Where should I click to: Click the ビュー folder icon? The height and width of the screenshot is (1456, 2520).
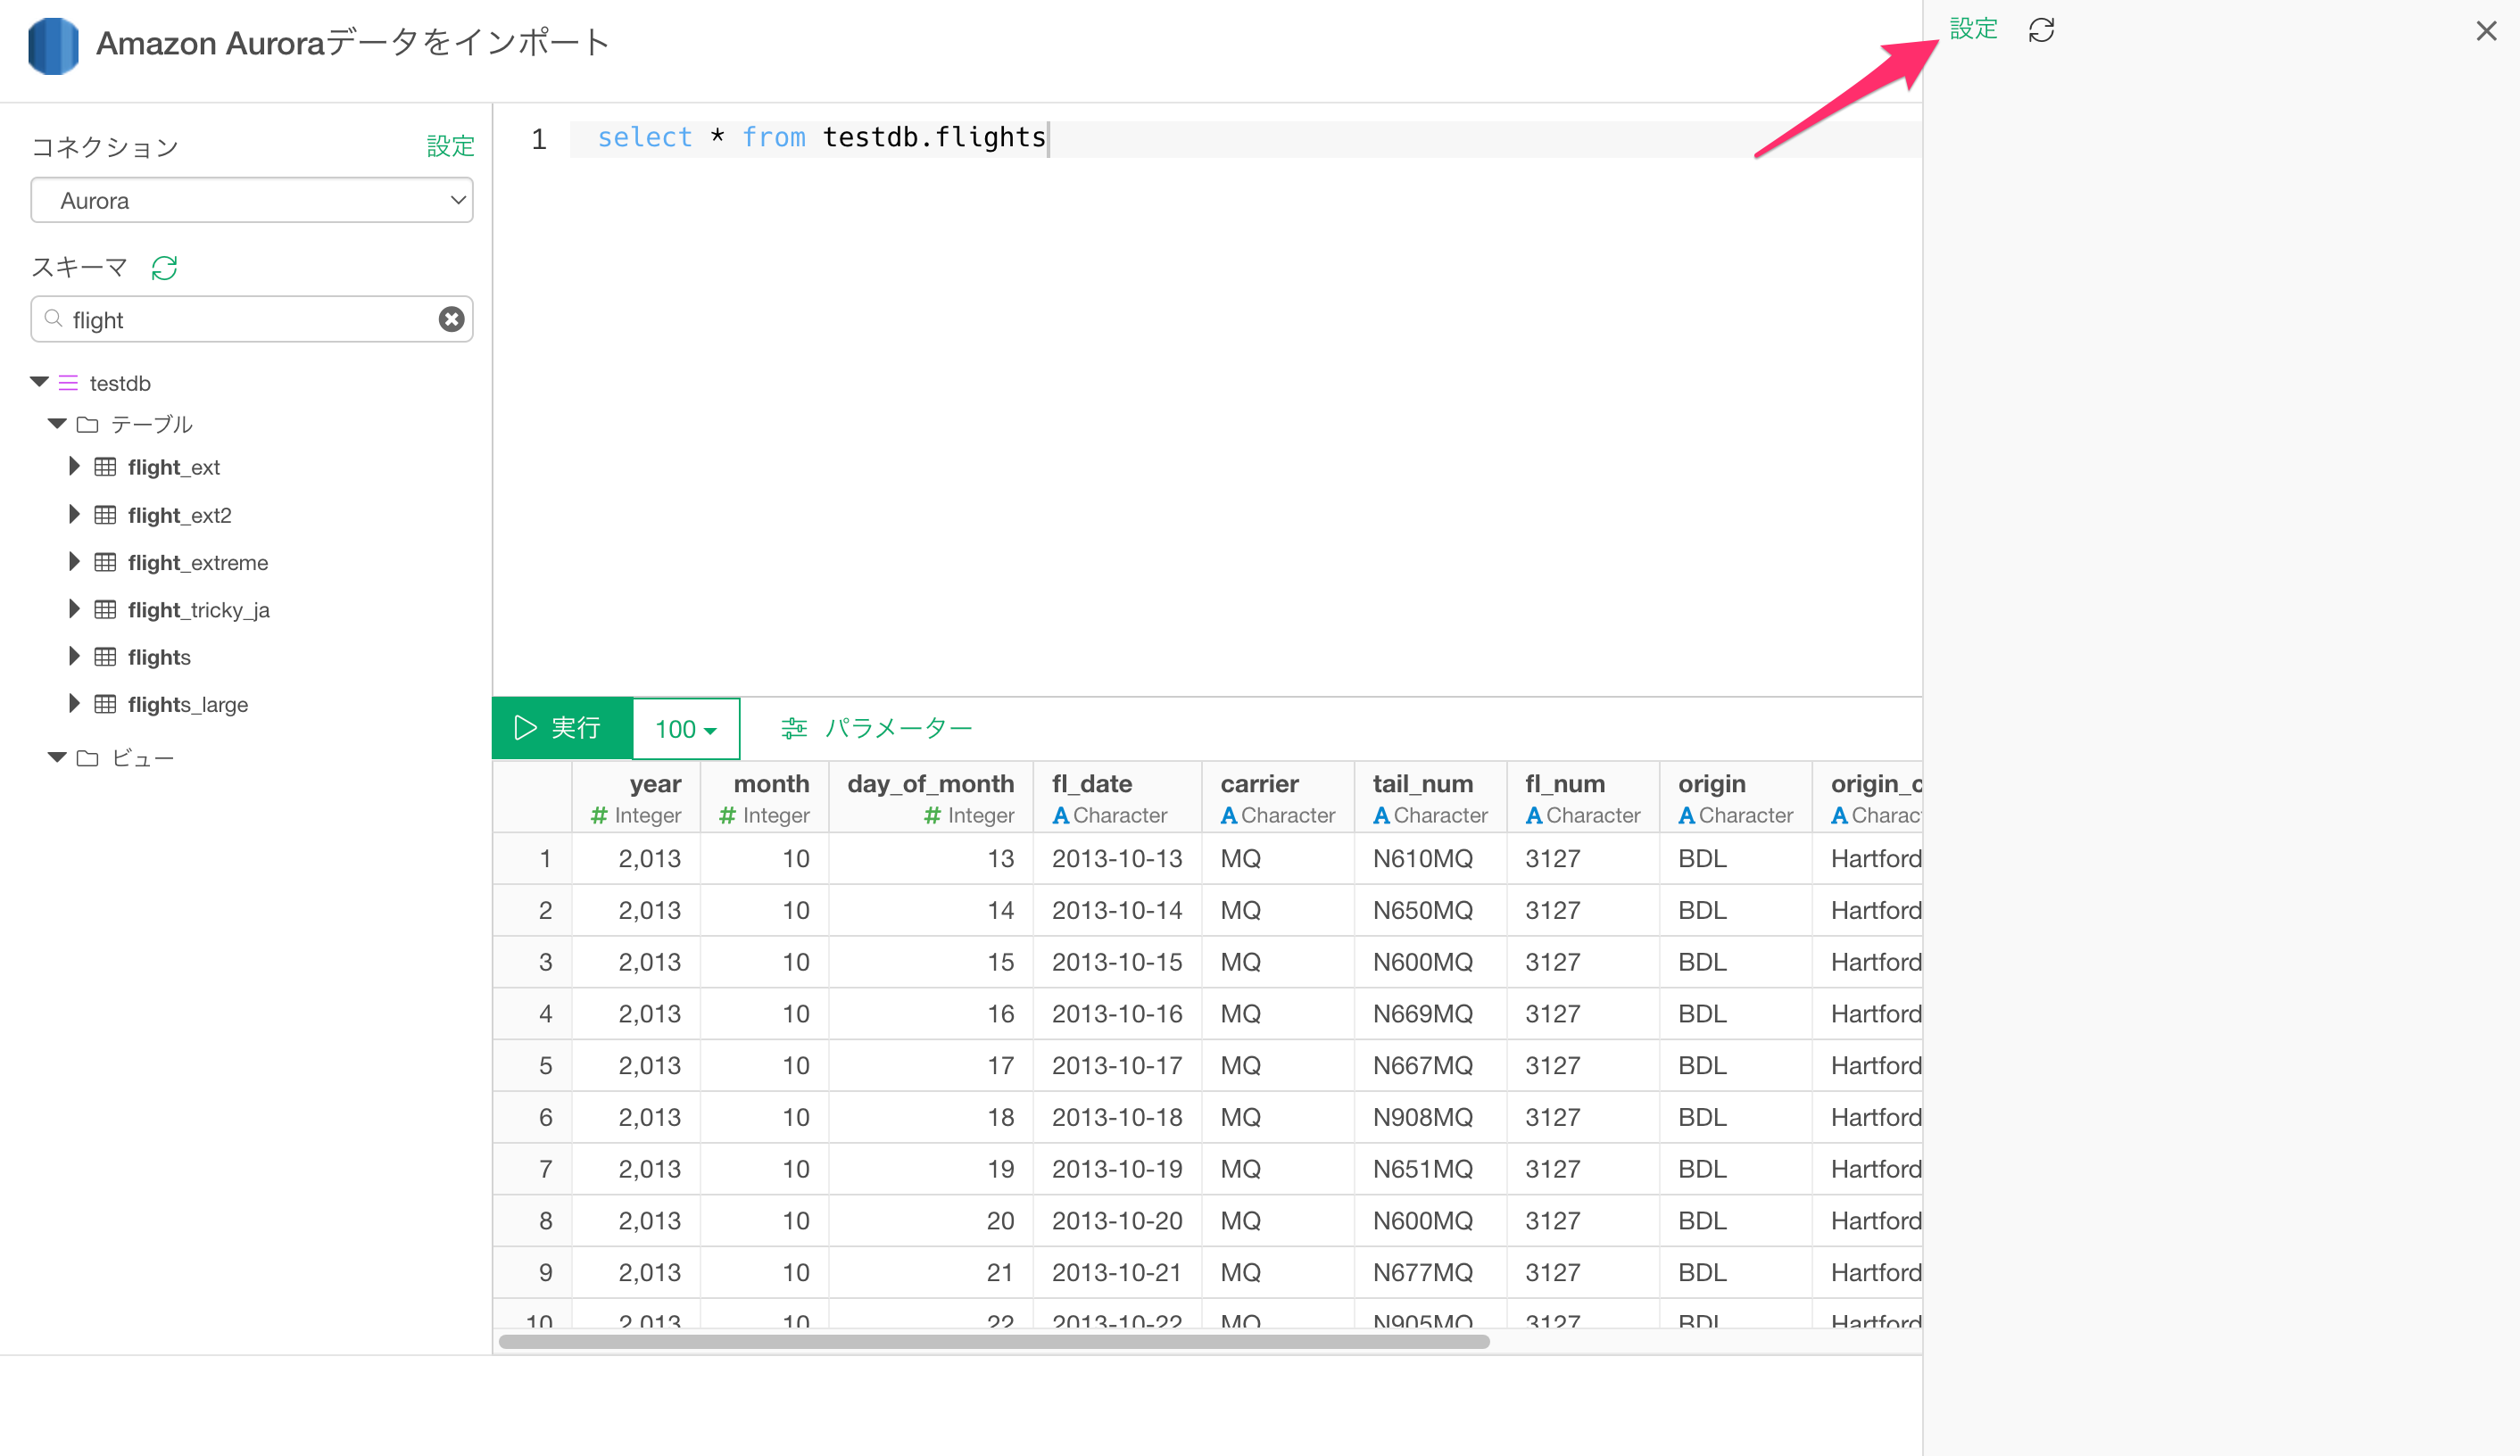[88, 758]
